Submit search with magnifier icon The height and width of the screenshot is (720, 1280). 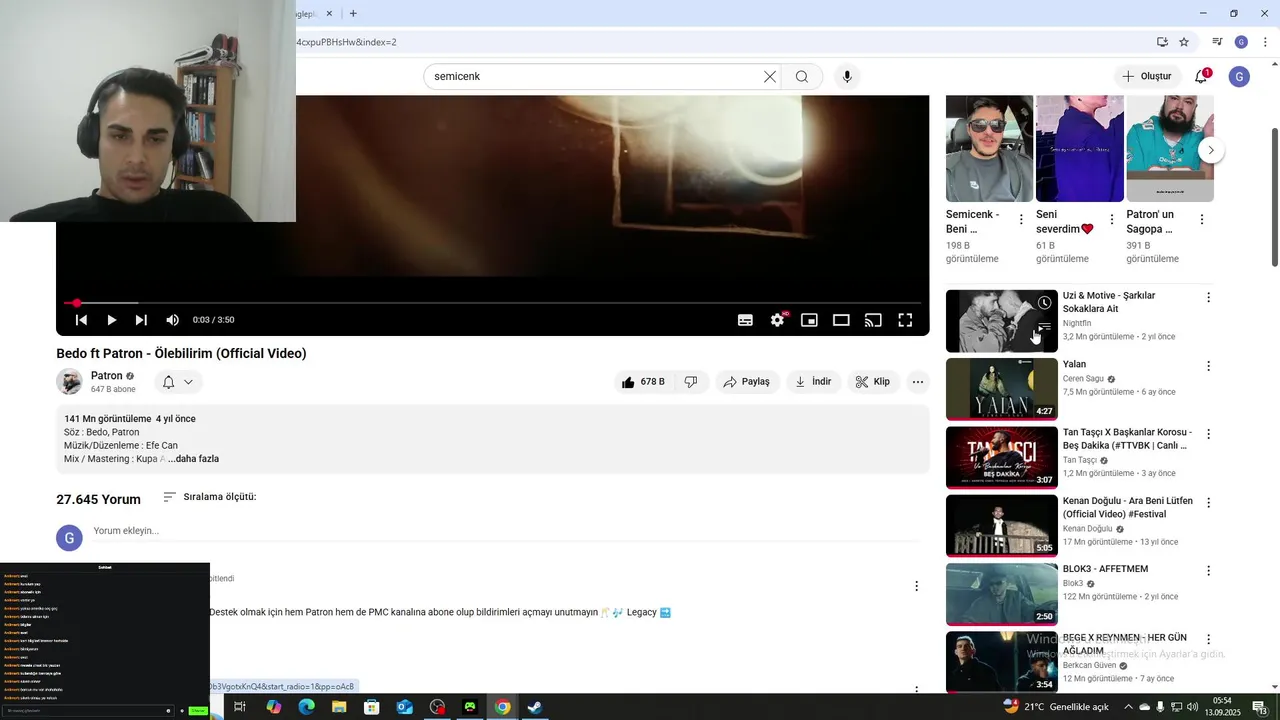click(802, 77)
